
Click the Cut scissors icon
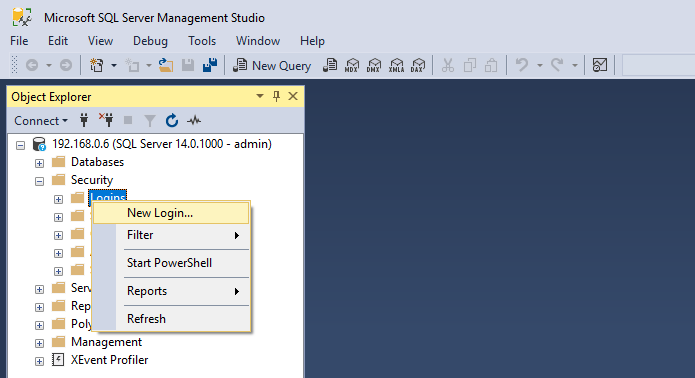tap(448, 66)
